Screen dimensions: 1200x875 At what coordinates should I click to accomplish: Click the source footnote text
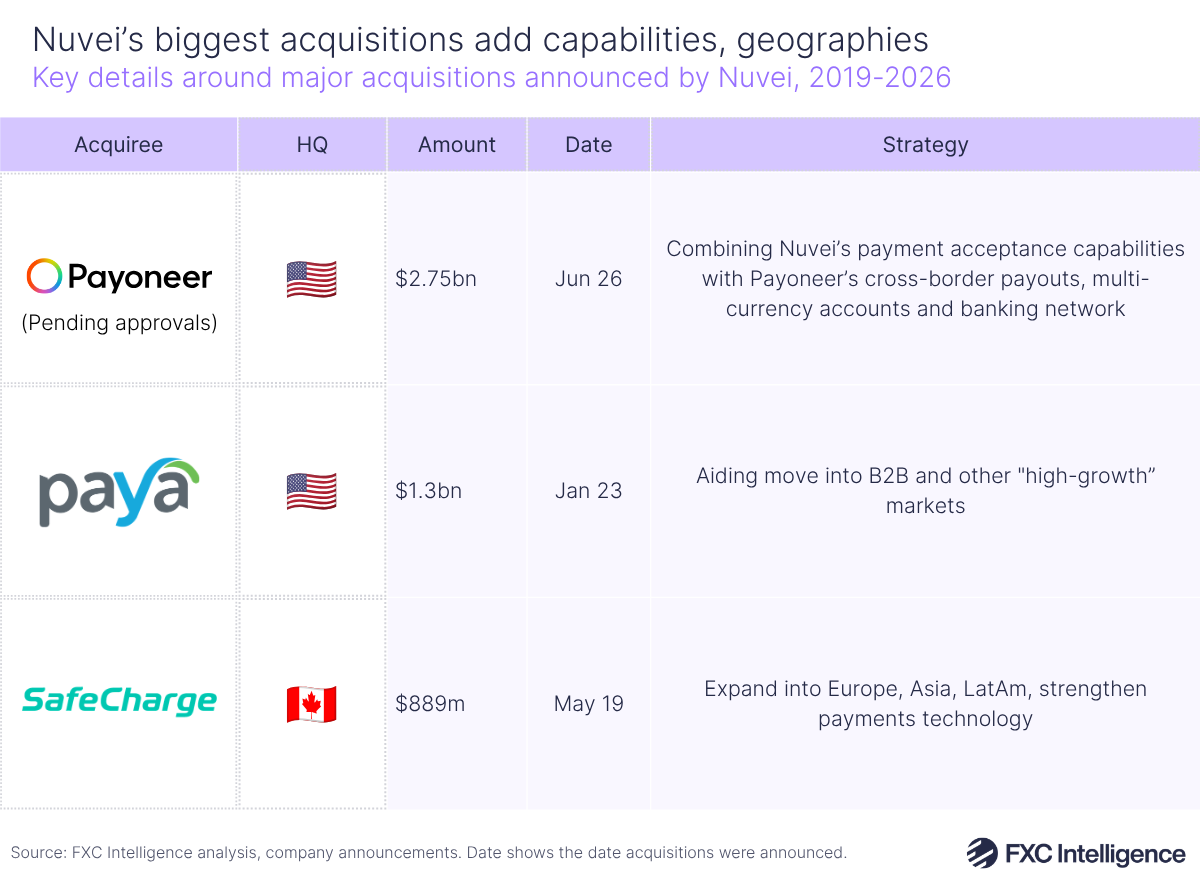tap(429, 853)
